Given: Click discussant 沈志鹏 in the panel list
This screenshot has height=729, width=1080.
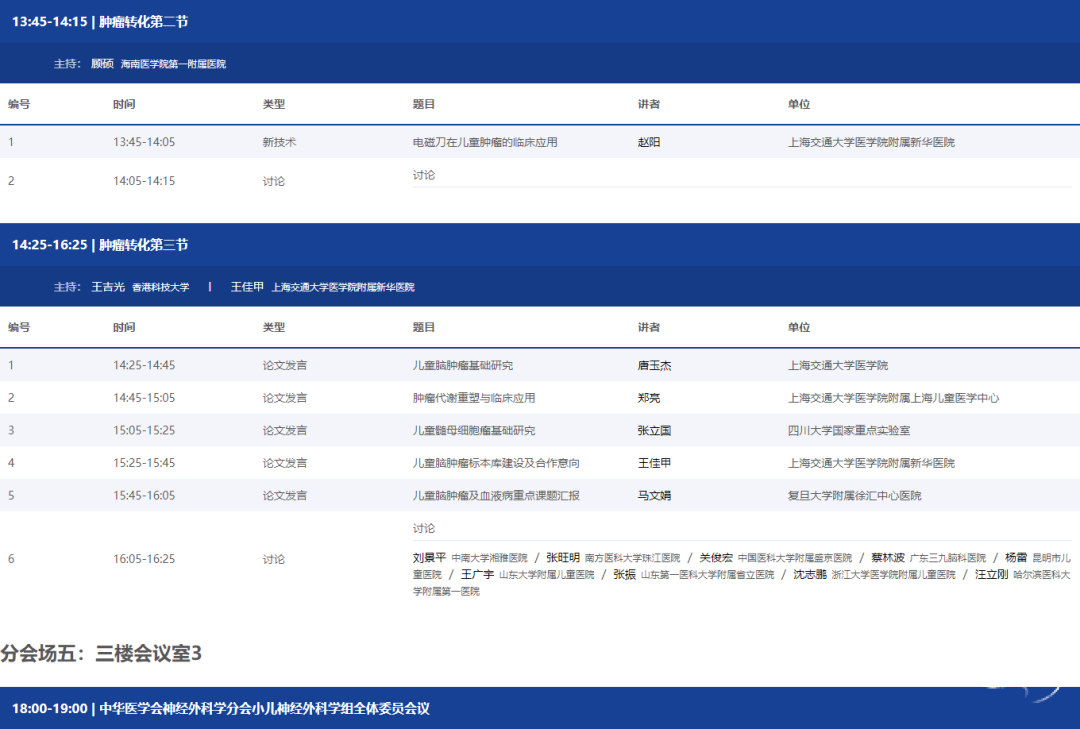Looking at the screenshot, I should (810, 575).
